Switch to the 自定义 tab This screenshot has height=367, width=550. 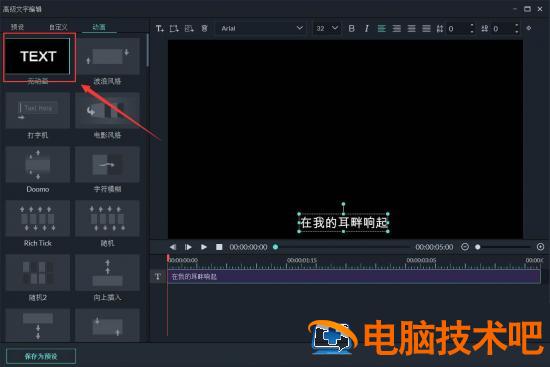58,27
